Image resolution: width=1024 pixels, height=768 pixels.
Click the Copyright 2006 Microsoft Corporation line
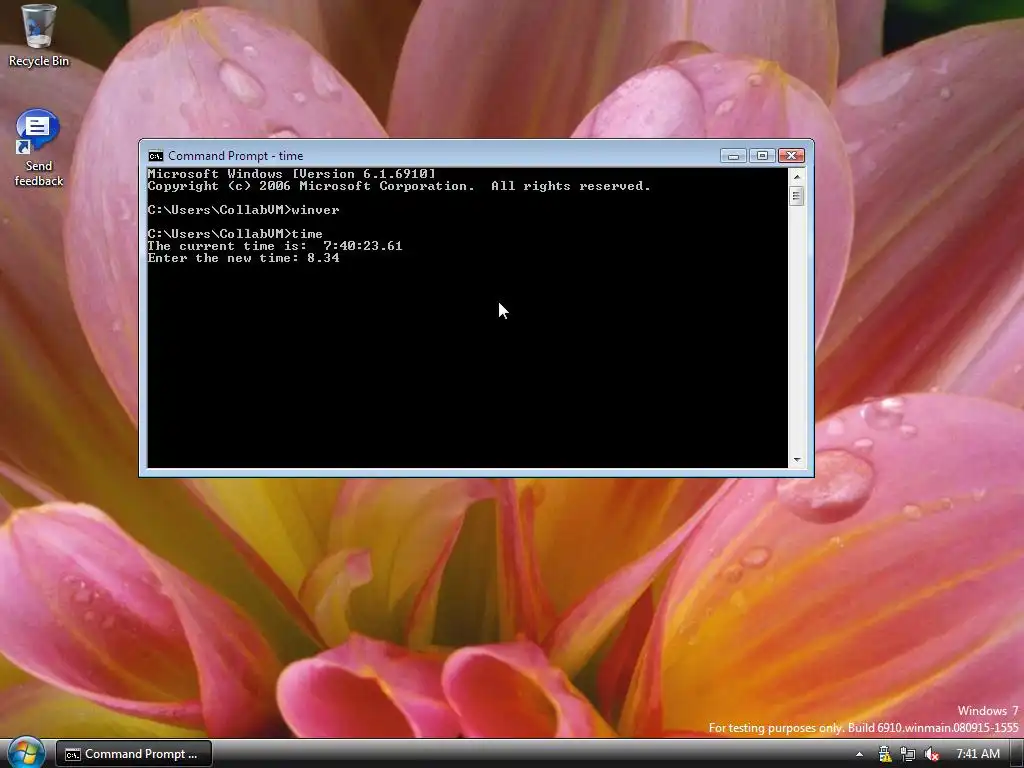(x=399, y=186)
